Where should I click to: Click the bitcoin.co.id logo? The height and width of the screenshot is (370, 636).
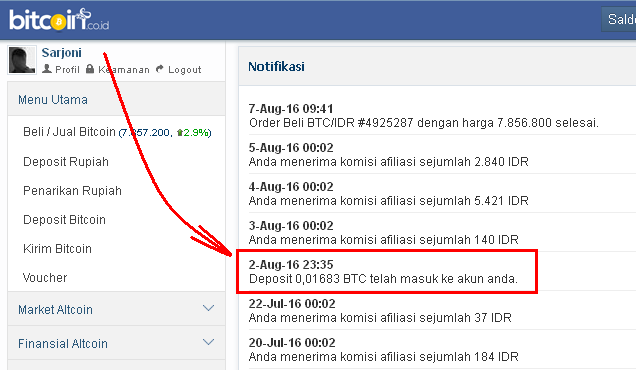(x=59, y=19)
